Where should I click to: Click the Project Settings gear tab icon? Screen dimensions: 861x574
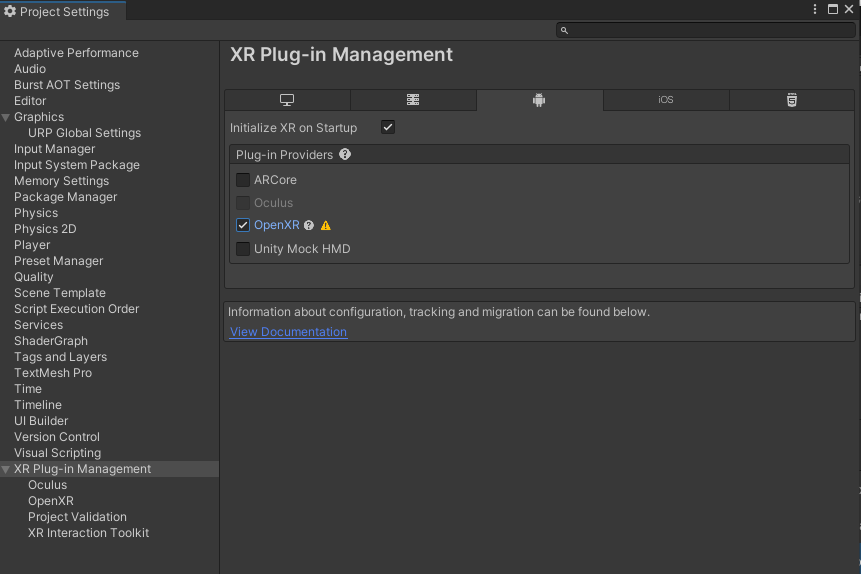(10, 11)
